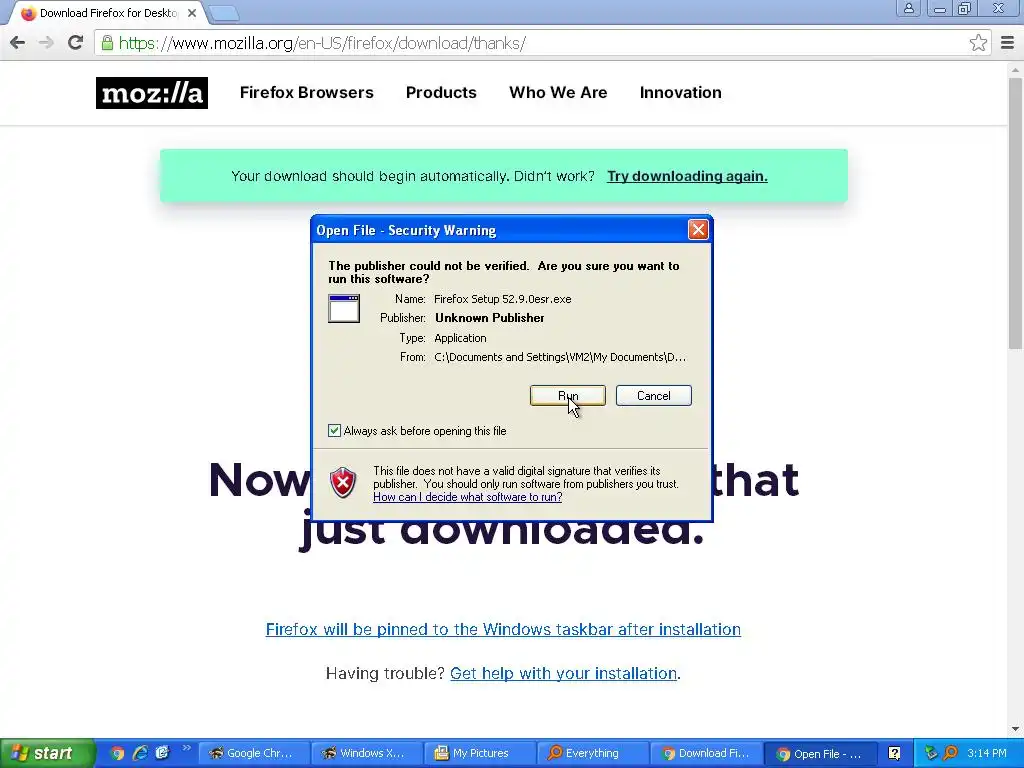Open the Products menu
This screenshot has width=1024, height=768.
coord(441,93)
